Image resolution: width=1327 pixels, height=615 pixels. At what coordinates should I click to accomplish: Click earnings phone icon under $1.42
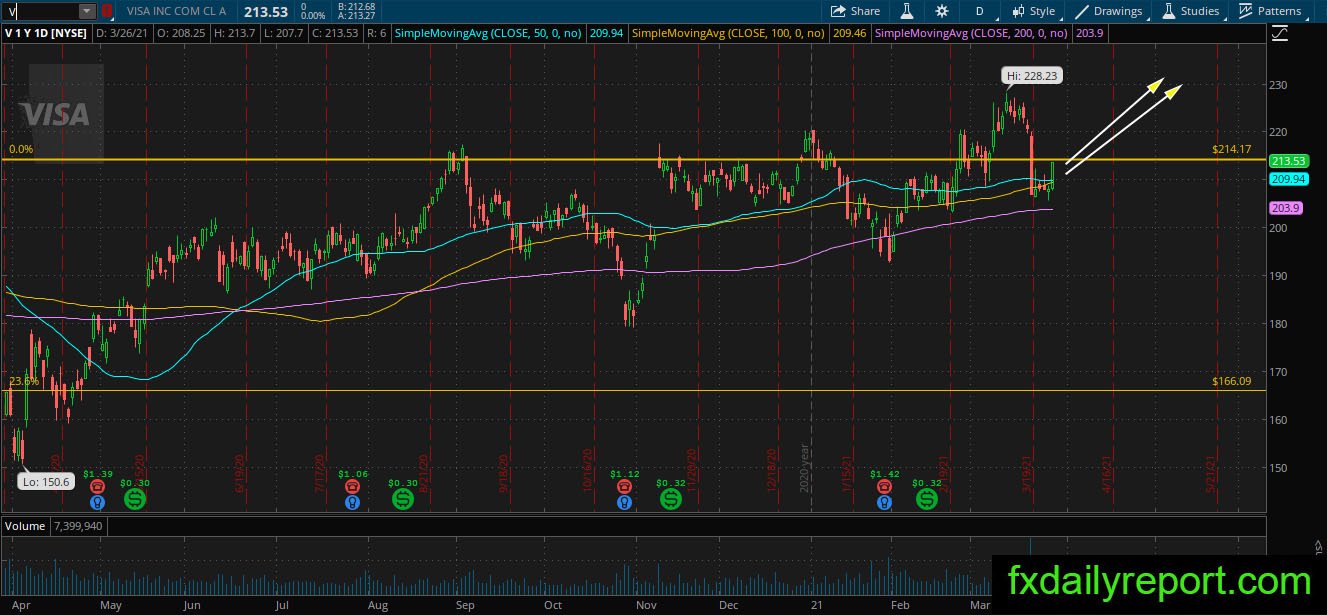(884, 486)
